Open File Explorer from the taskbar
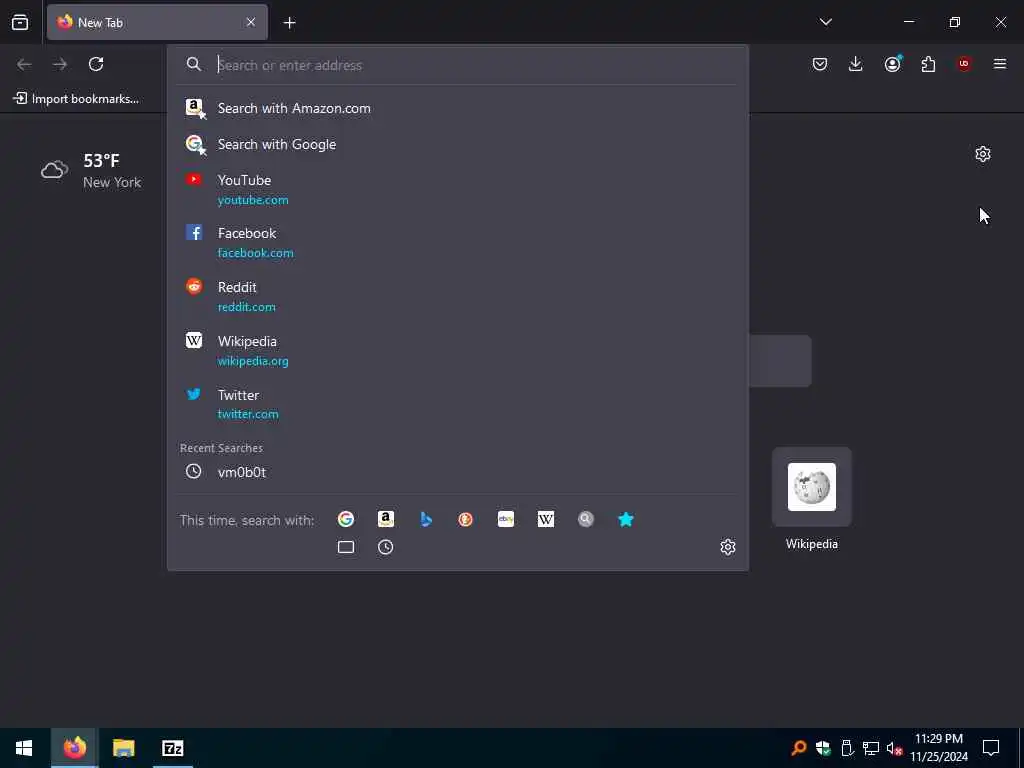The width and height of the screenshot is (1024, 768). point(123,748)
